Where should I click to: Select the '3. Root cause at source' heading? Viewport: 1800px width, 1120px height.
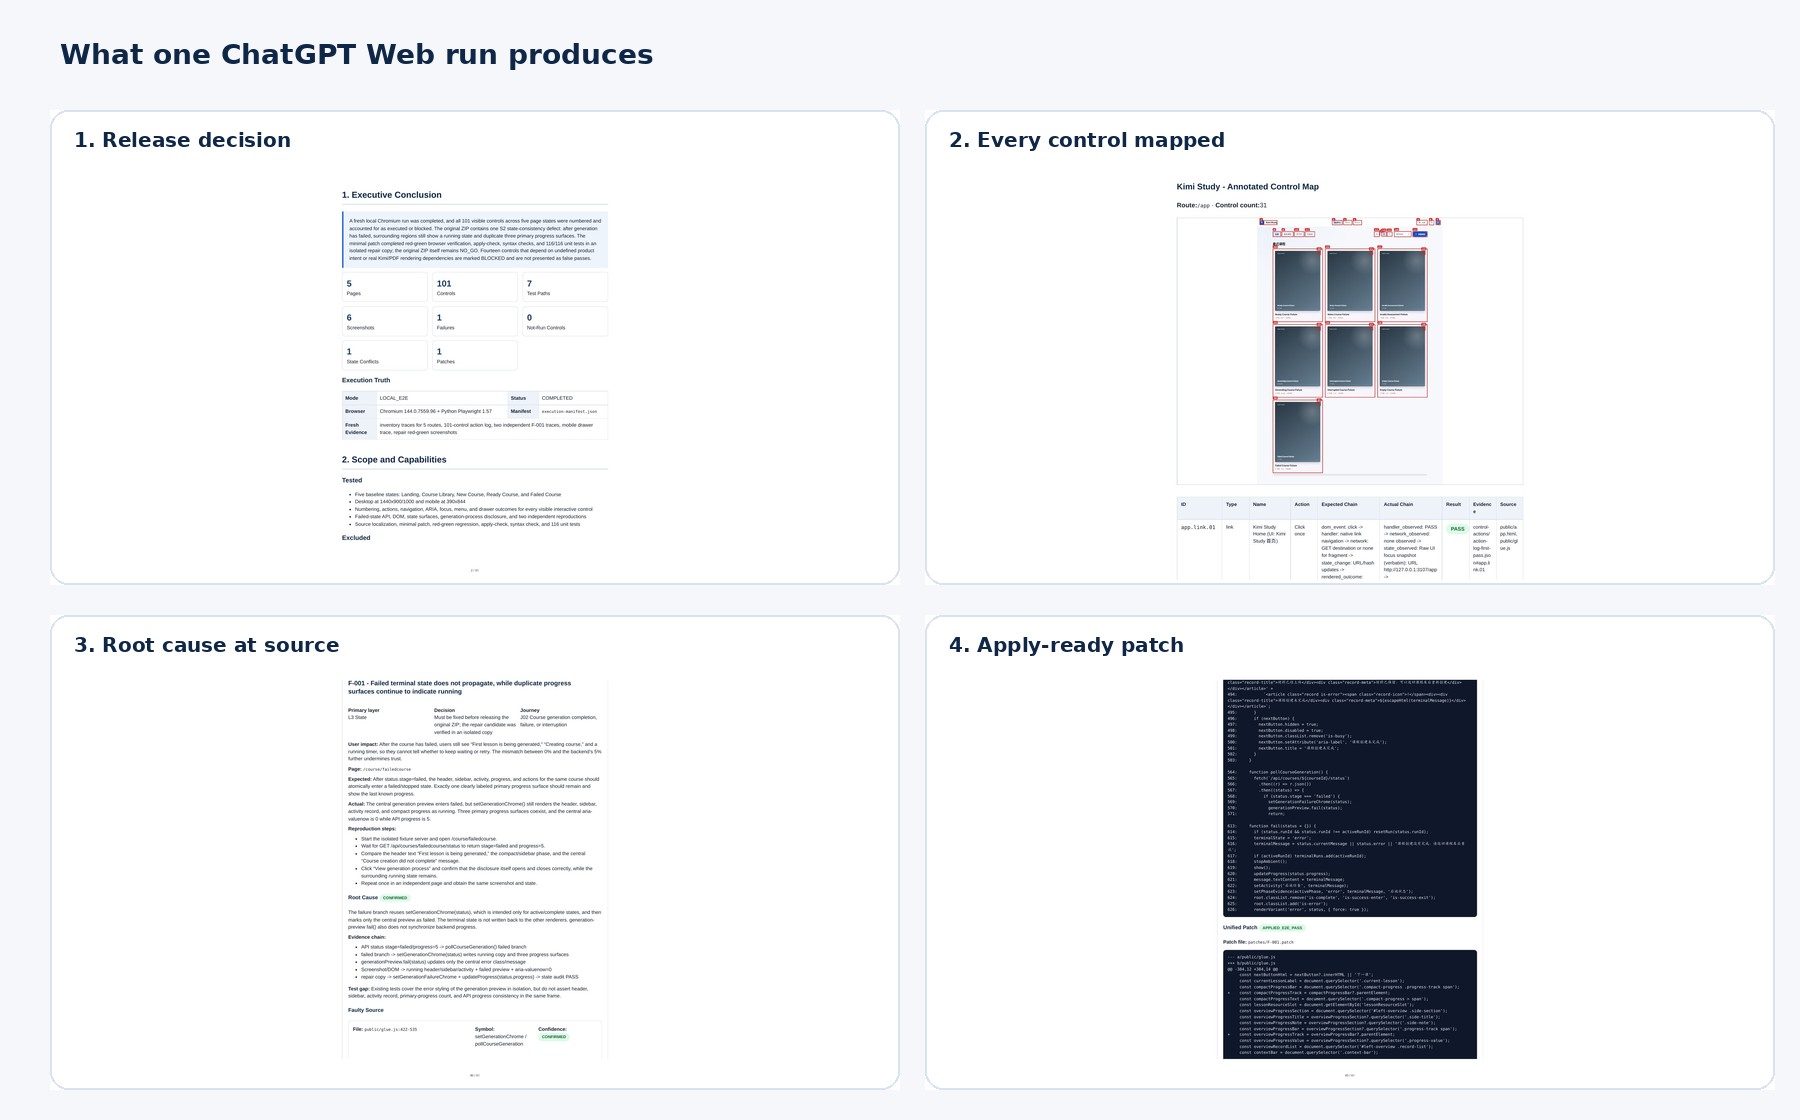[206, 645]
